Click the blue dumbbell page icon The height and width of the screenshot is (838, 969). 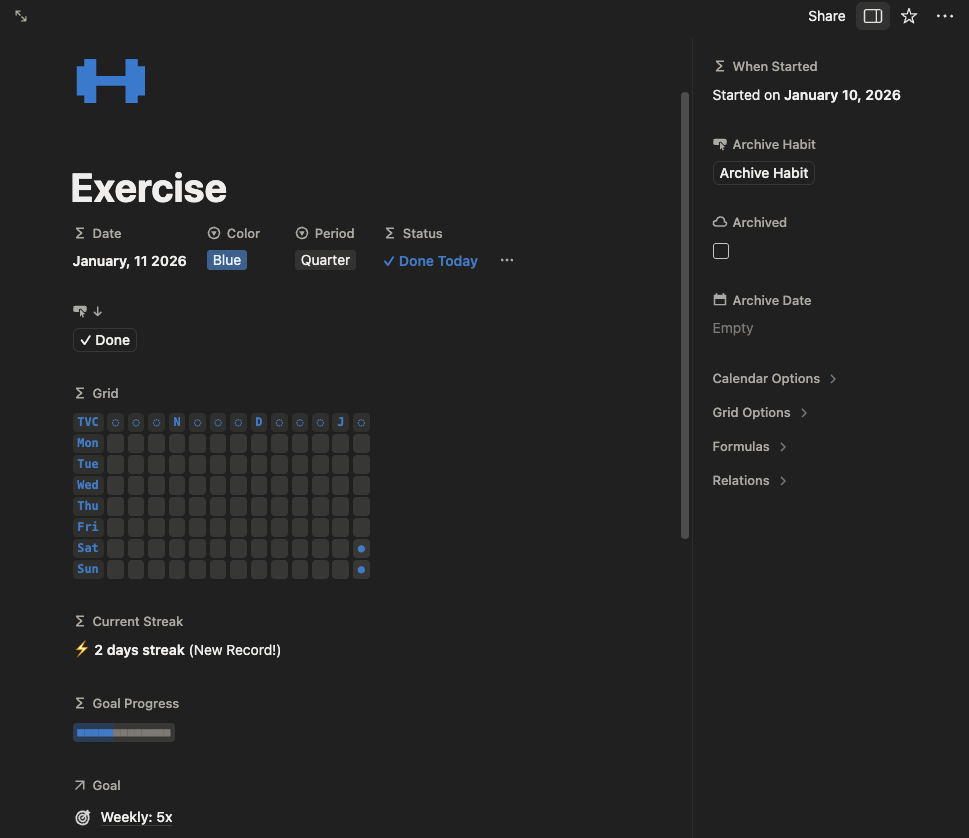point(111,81)
